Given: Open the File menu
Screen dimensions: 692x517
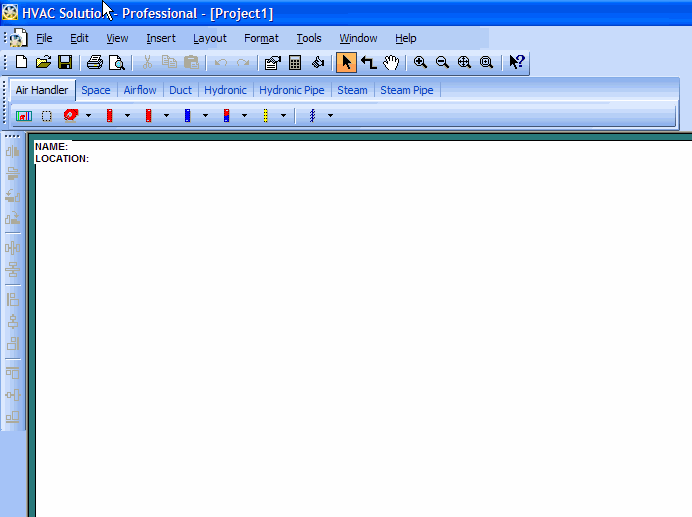Looking at the screenshot, I should click(x=44, y=38).
